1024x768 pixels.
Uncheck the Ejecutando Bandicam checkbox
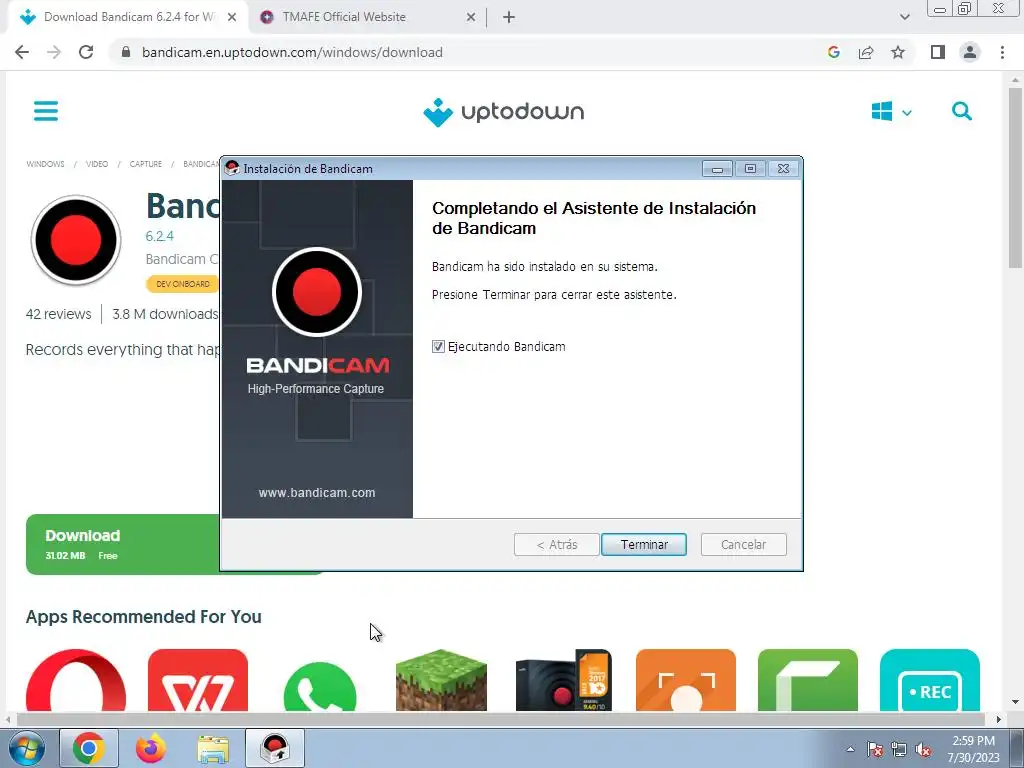pos(438,347)
